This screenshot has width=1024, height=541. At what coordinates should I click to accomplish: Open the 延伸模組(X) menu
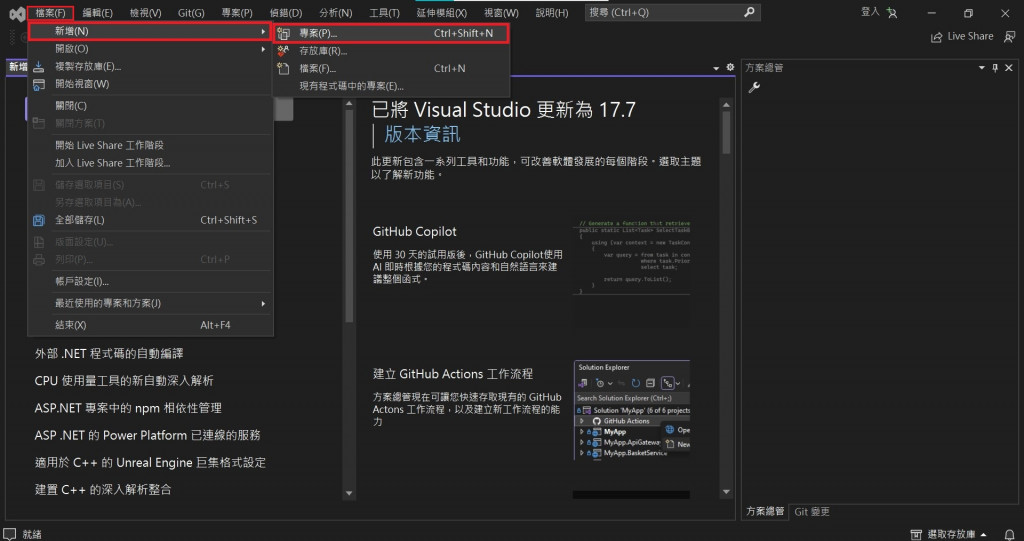point(441,13)
